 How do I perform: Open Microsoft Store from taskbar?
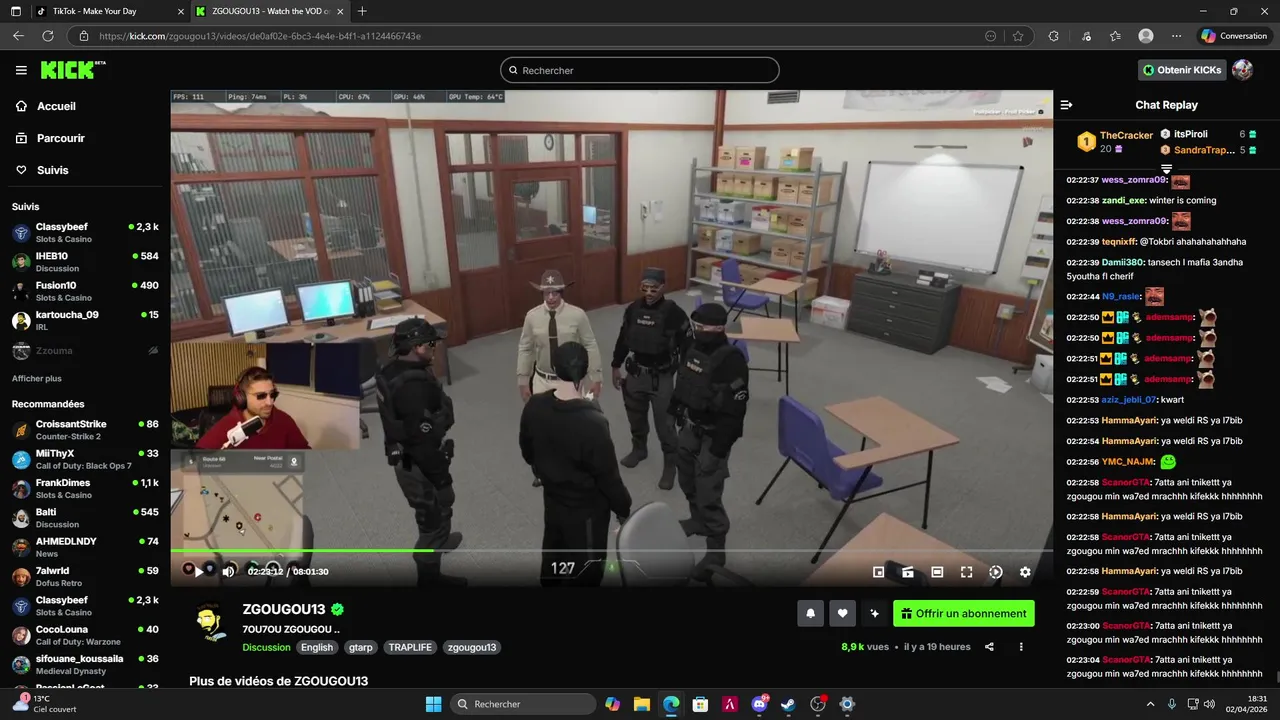pyautogui.click(x=700, y=704)
